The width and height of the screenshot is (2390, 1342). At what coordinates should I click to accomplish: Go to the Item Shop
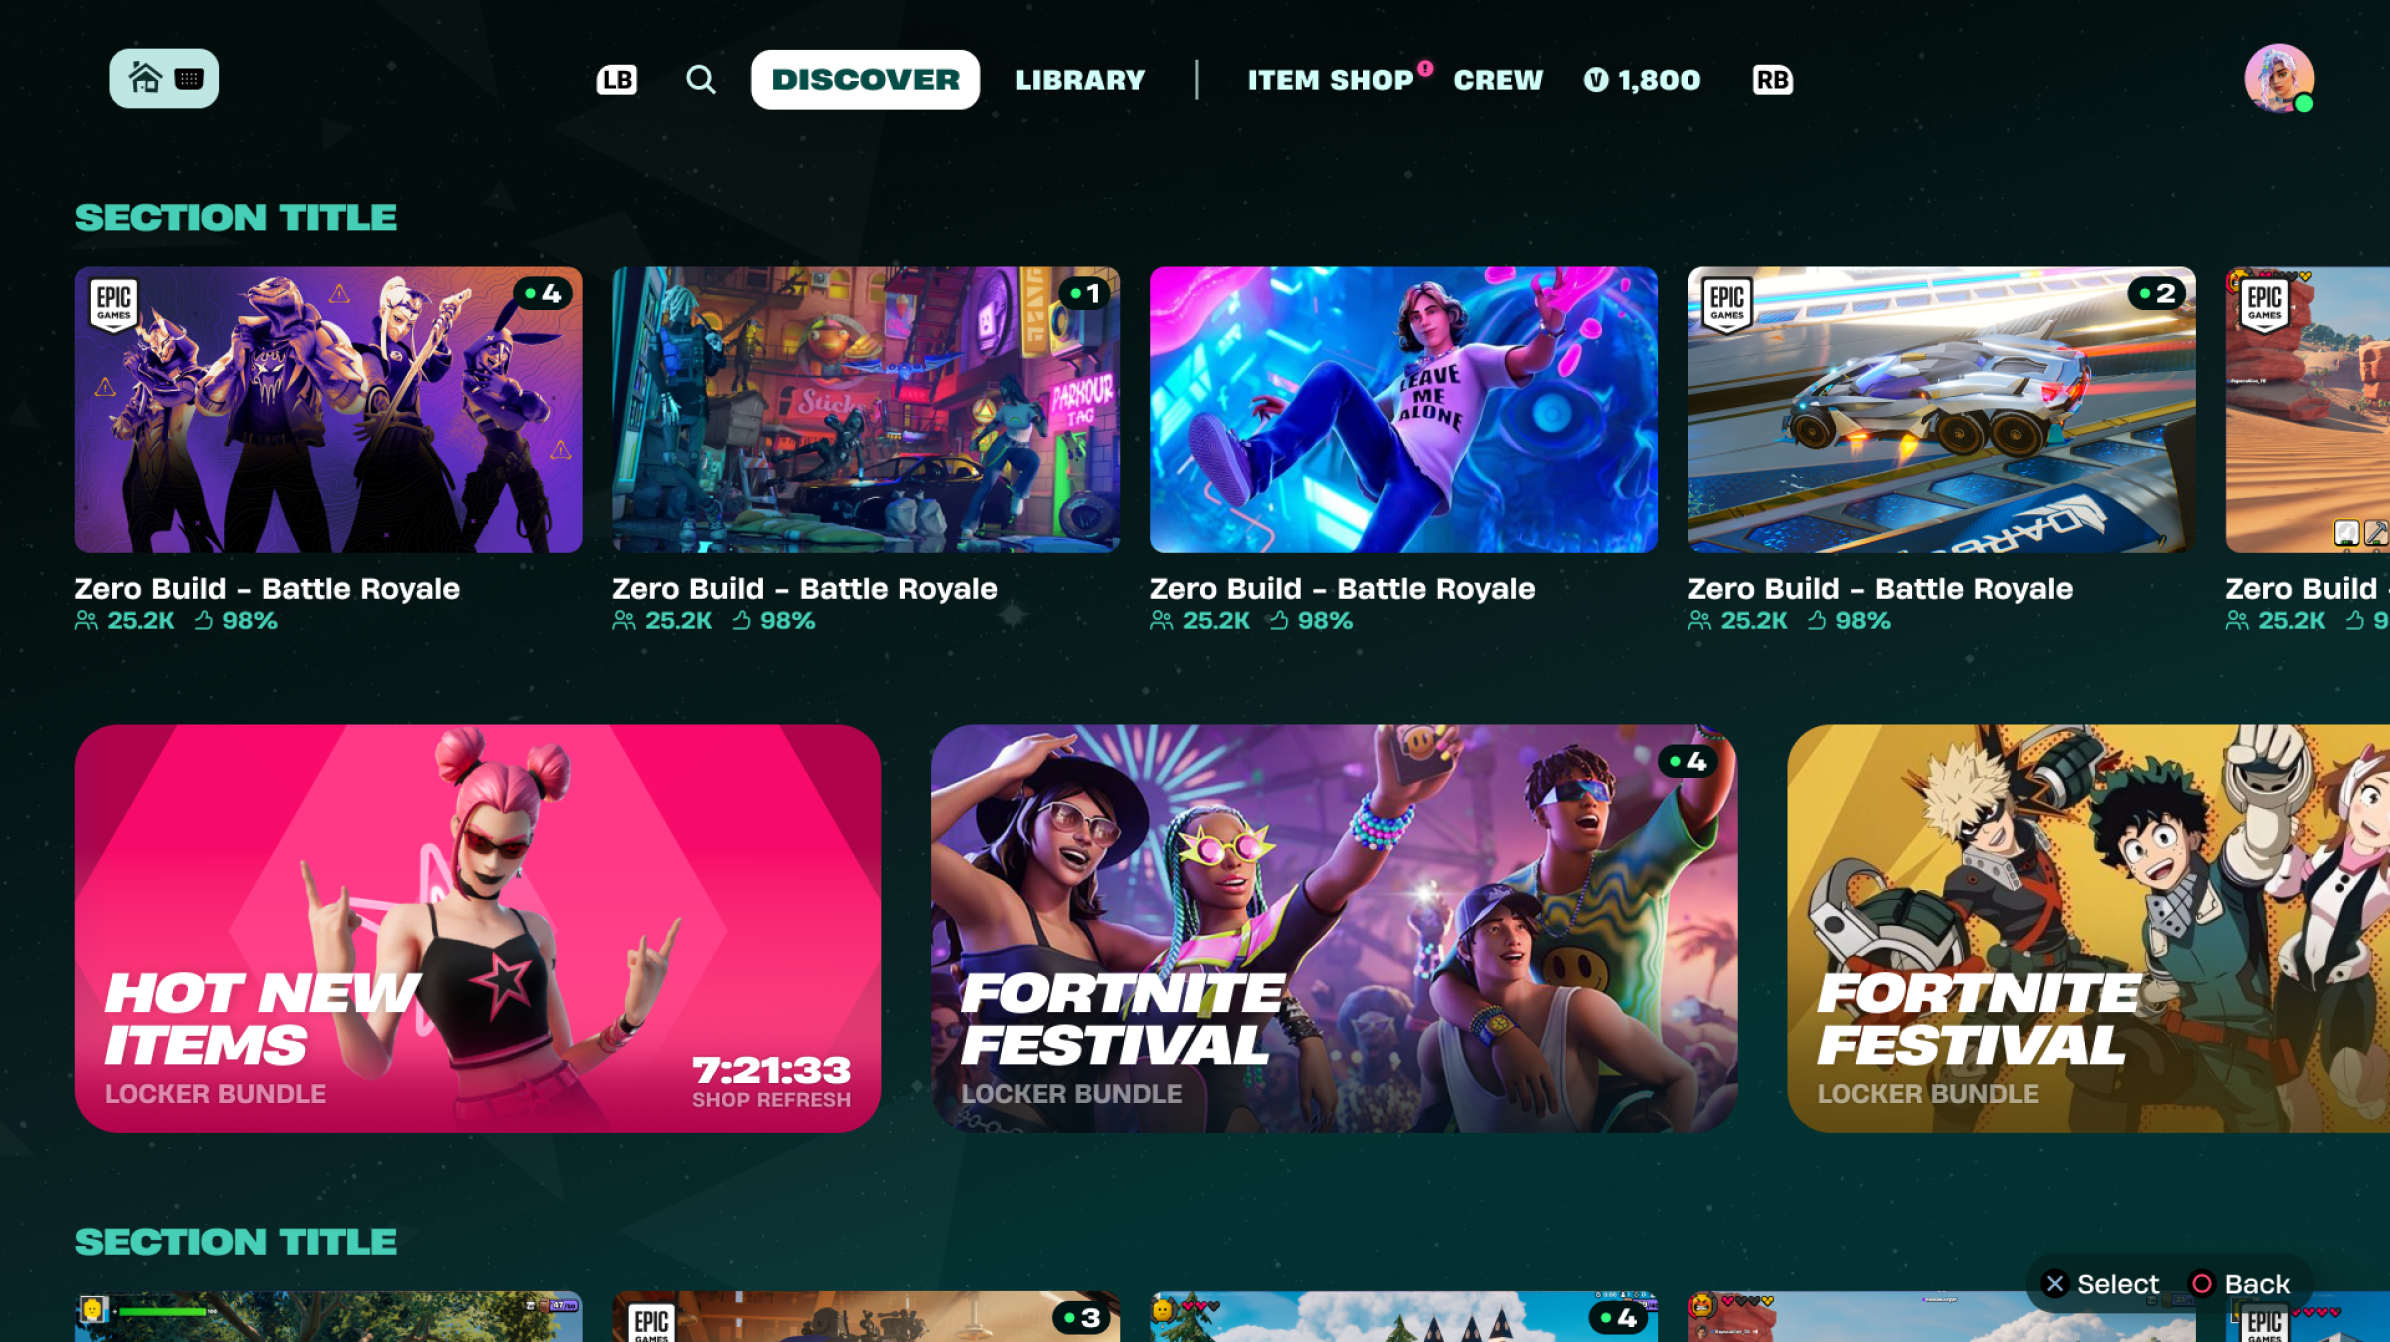click(x=1330, y=80)
